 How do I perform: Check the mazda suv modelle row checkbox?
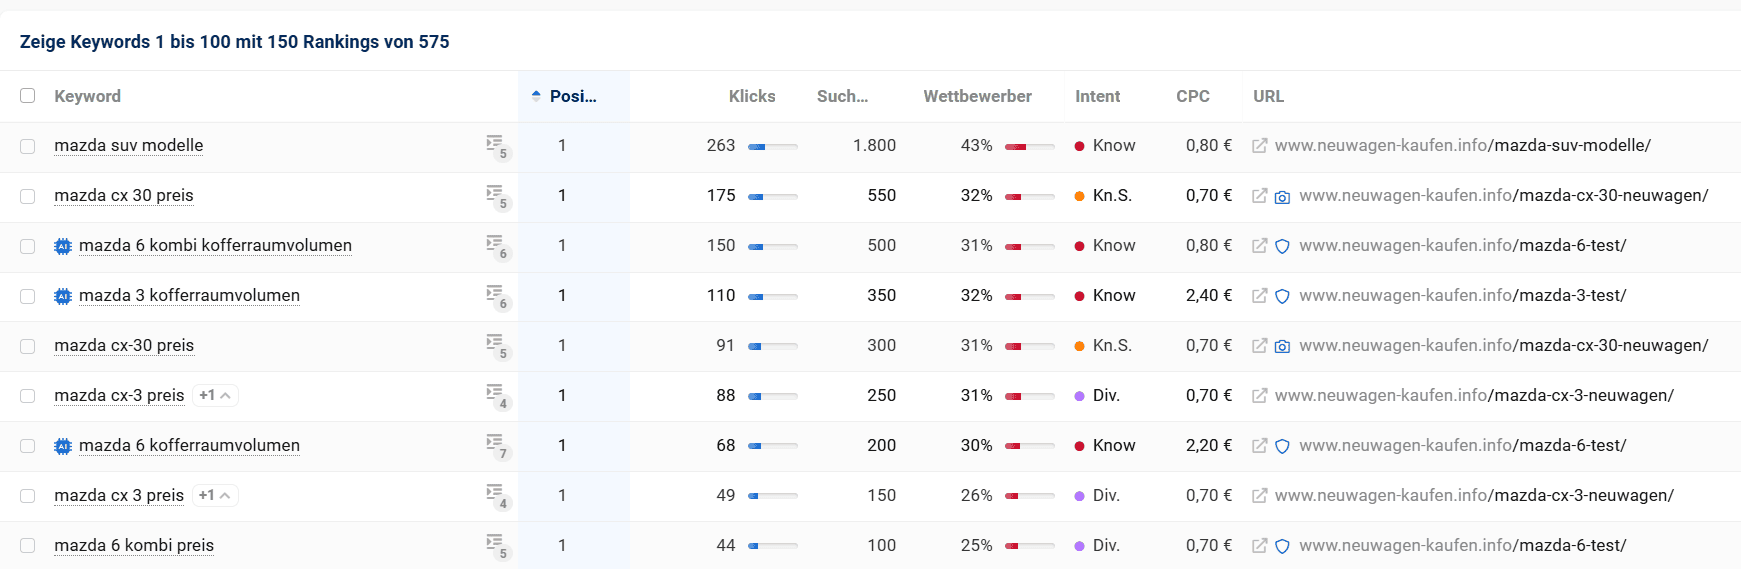click(28, 146)
